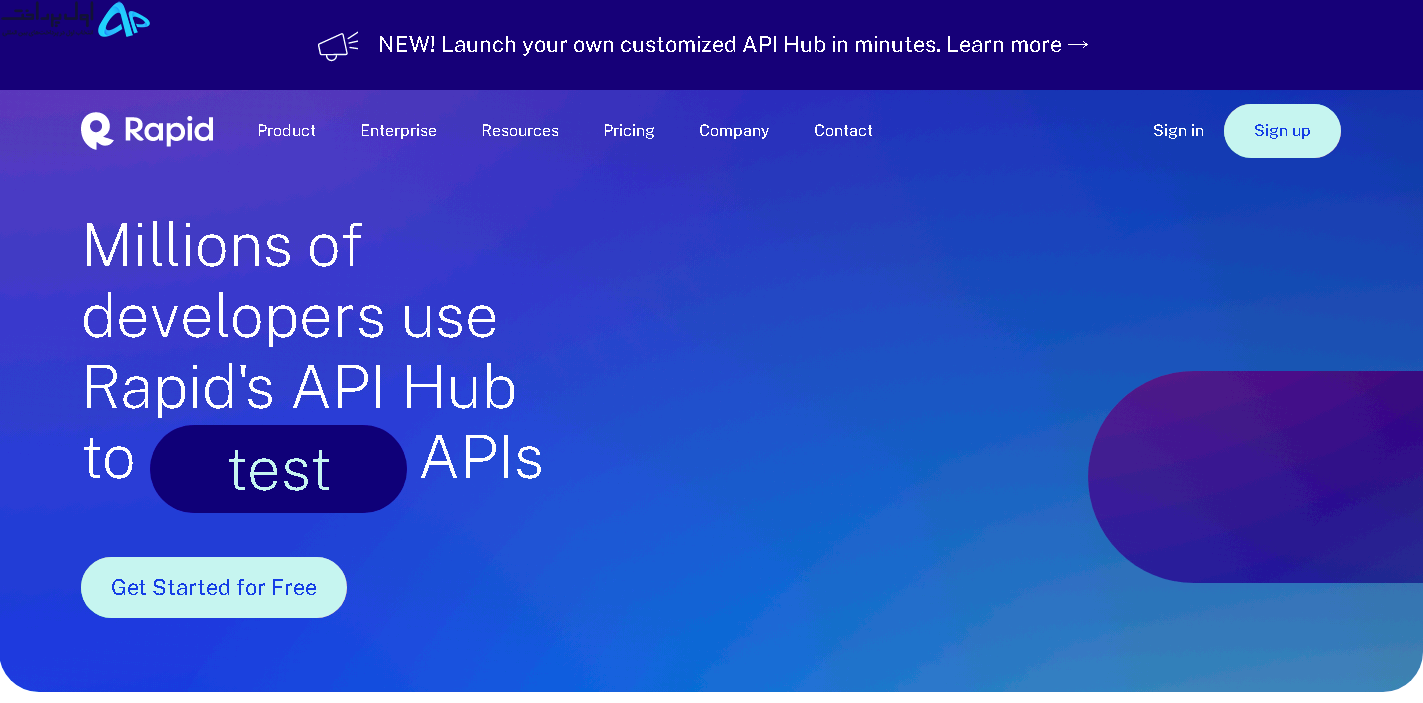Open the Product menu
Viewport: 1423px width, 703px height.
click(x=287, y=131)
